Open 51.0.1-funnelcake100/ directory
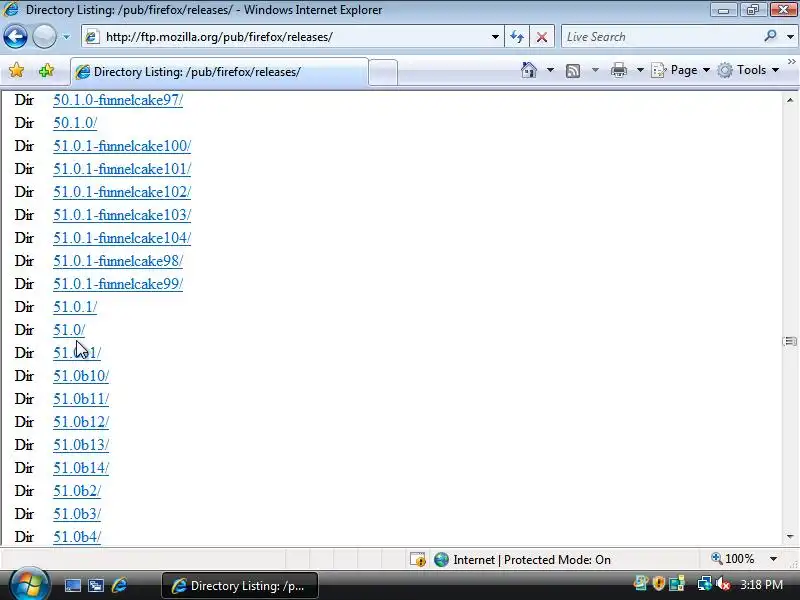This screenshot has width=800, height=600. point(122,146)
